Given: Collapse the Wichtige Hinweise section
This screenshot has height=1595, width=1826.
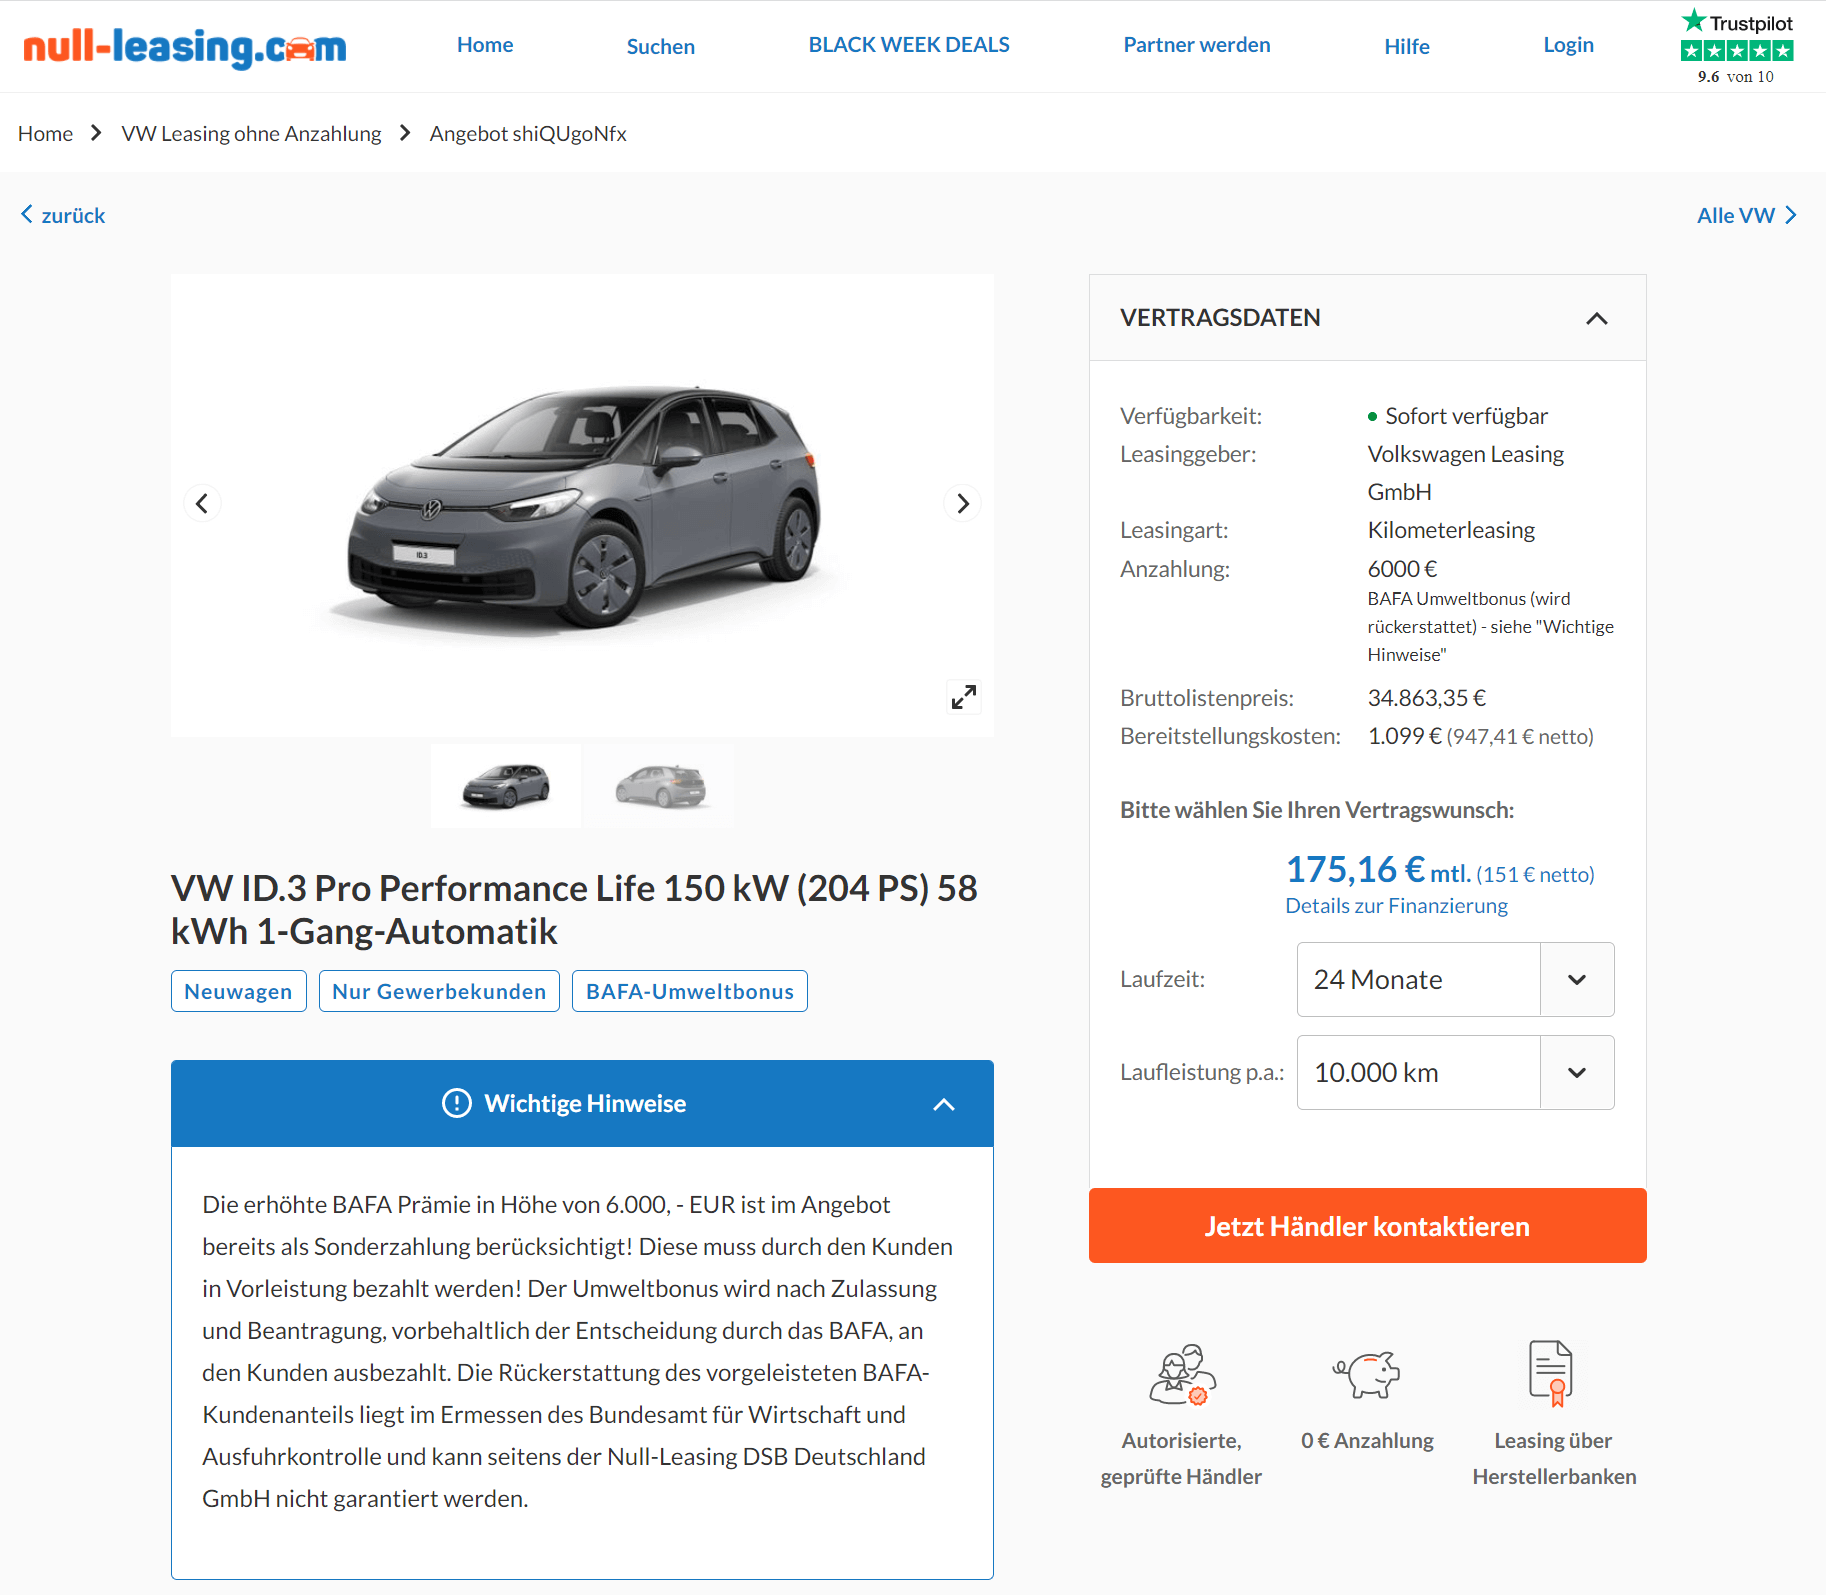Looking at the screenshot, I should coord(944,1104).
